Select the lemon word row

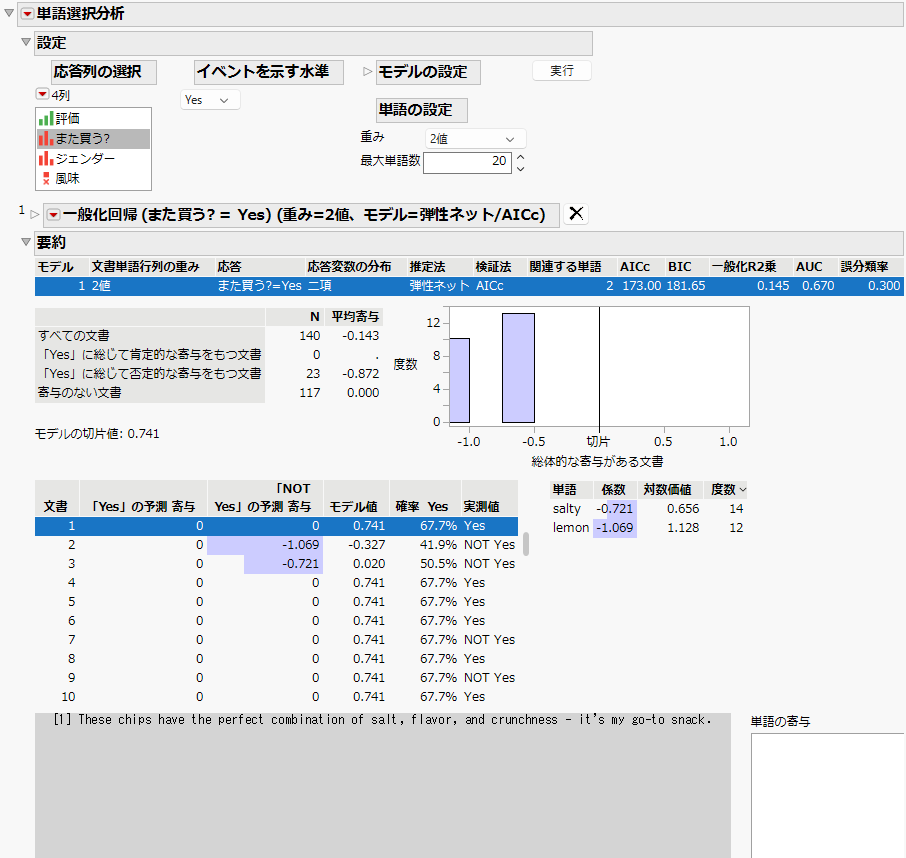click(x=648, y=528)
